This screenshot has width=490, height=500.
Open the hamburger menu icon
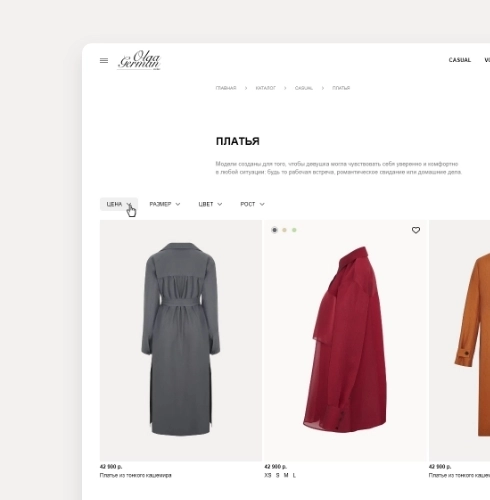104,61
